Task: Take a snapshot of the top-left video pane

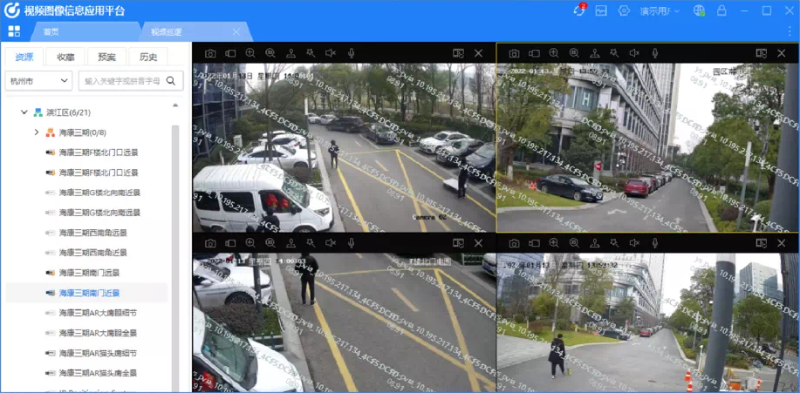Action: pos(210,53)
